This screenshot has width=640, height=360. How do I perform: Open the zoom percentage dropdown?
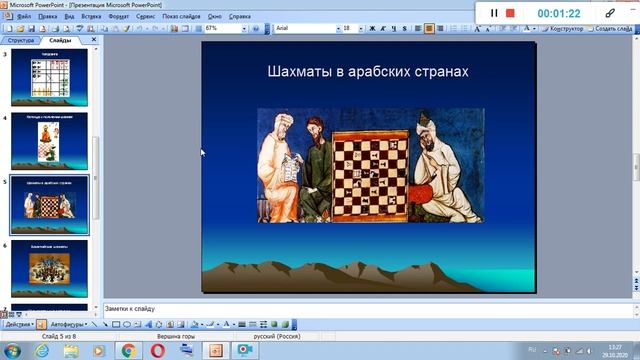tap(244, 29)
